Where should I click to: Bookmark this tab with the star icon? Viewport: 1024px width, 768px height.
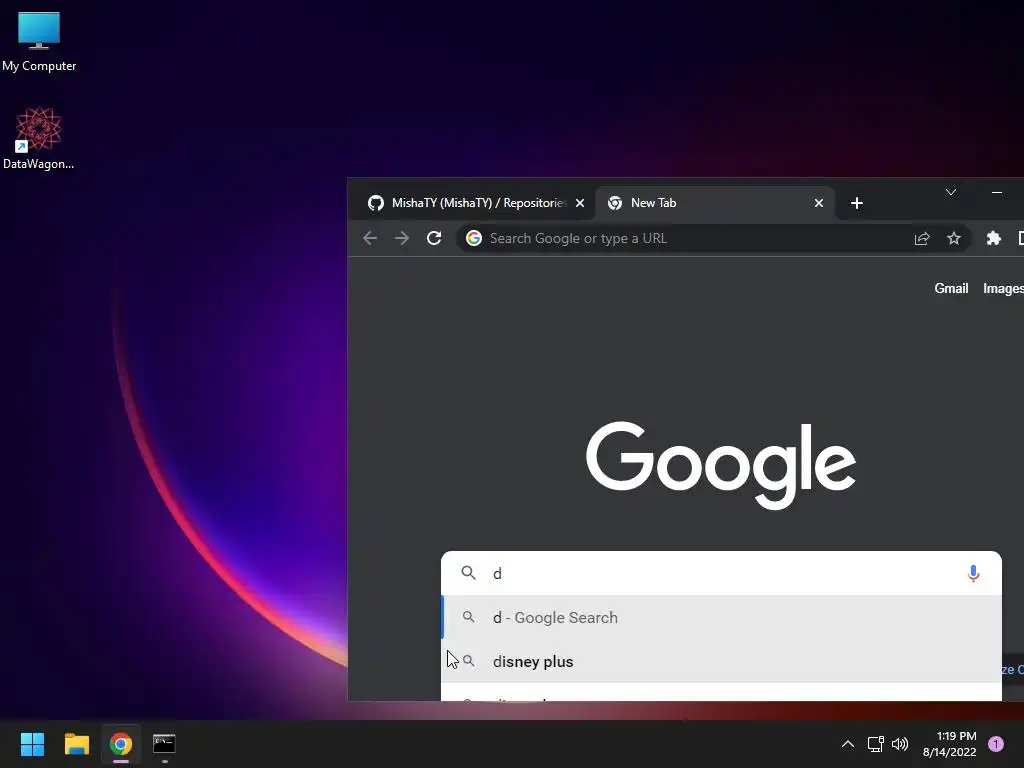coord(953,238)
